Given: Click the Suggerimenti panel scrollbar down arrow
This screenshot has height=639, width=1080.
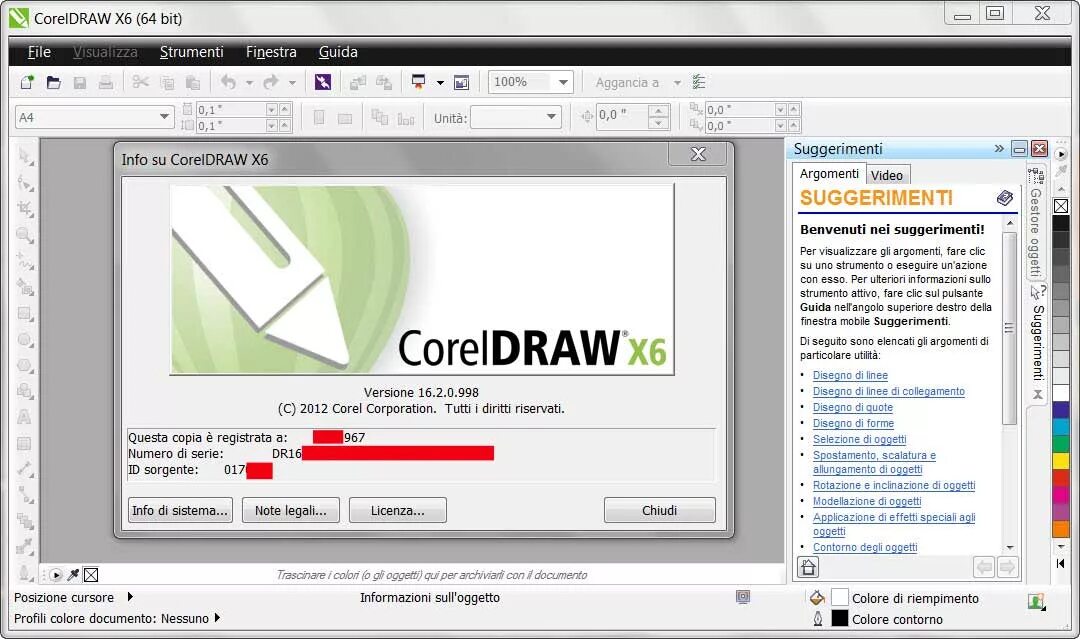Looking at the screenshot, I should click(x=1010, y=547).
